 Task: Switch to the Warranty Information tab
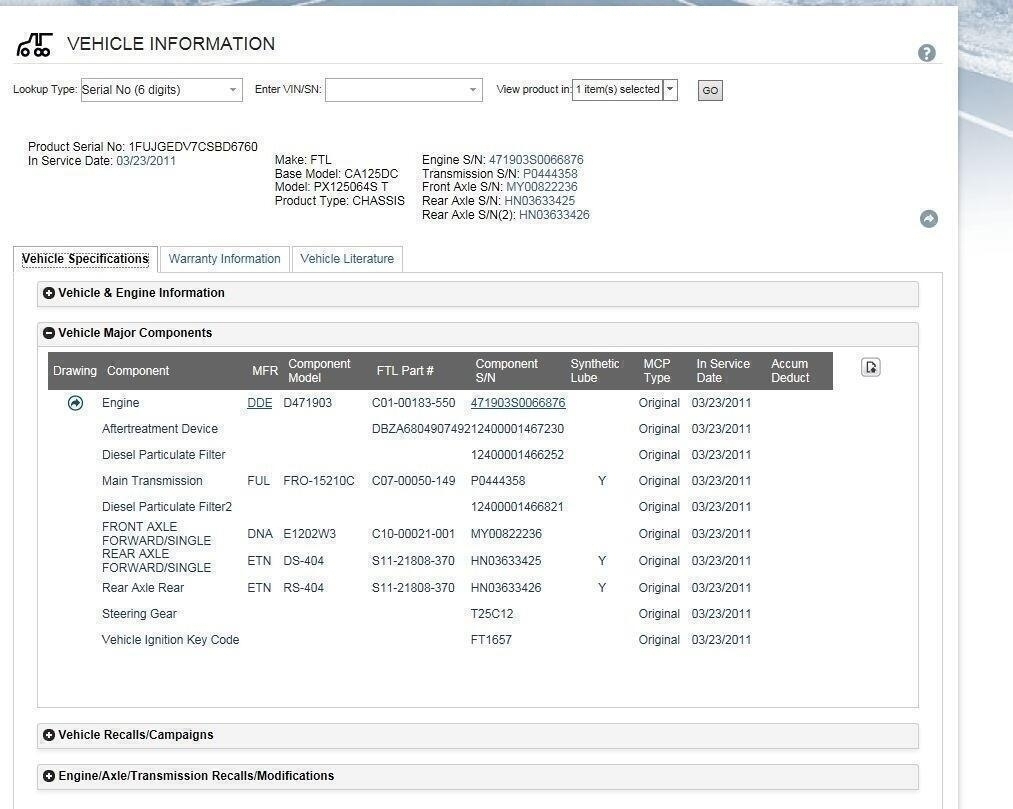(x=224, y=259)
